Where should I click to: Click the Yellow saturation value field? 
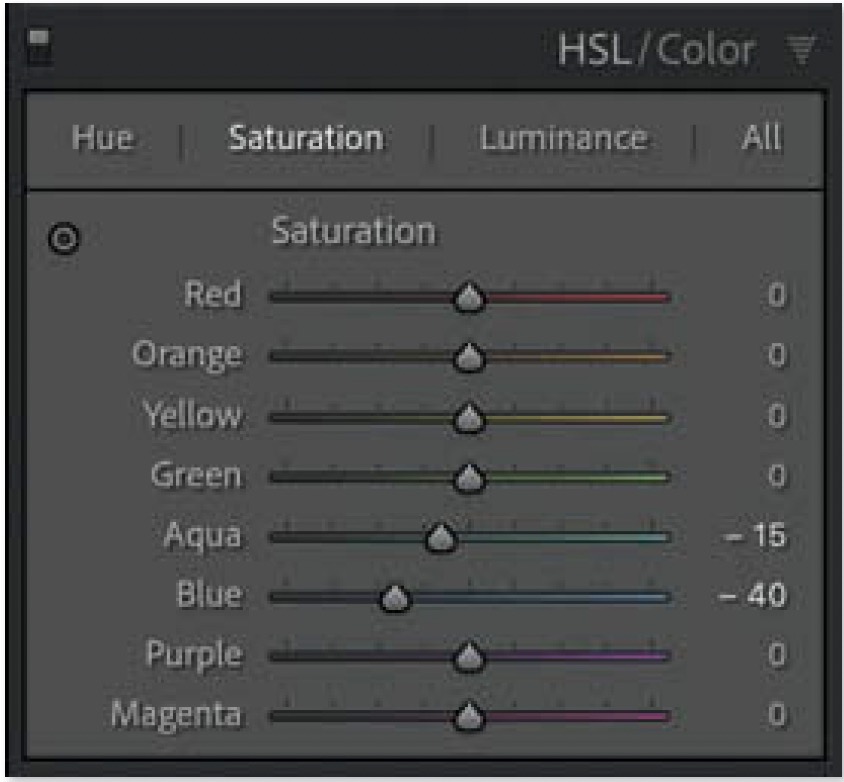(x=775, y=416)
